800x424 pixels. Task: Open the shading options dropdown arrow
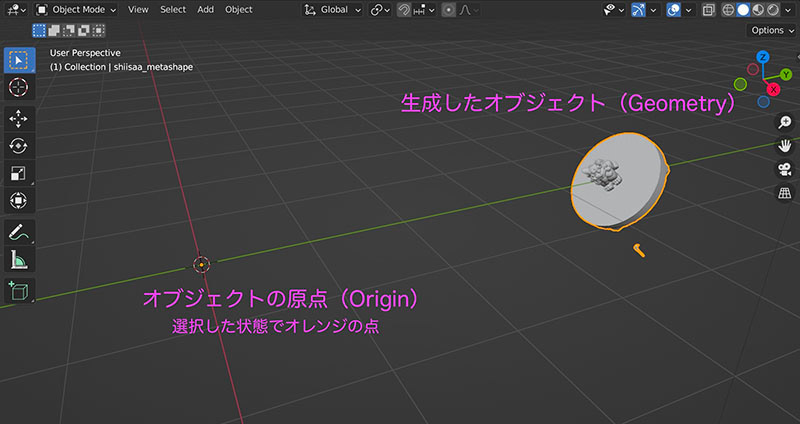tap(787, 10)
